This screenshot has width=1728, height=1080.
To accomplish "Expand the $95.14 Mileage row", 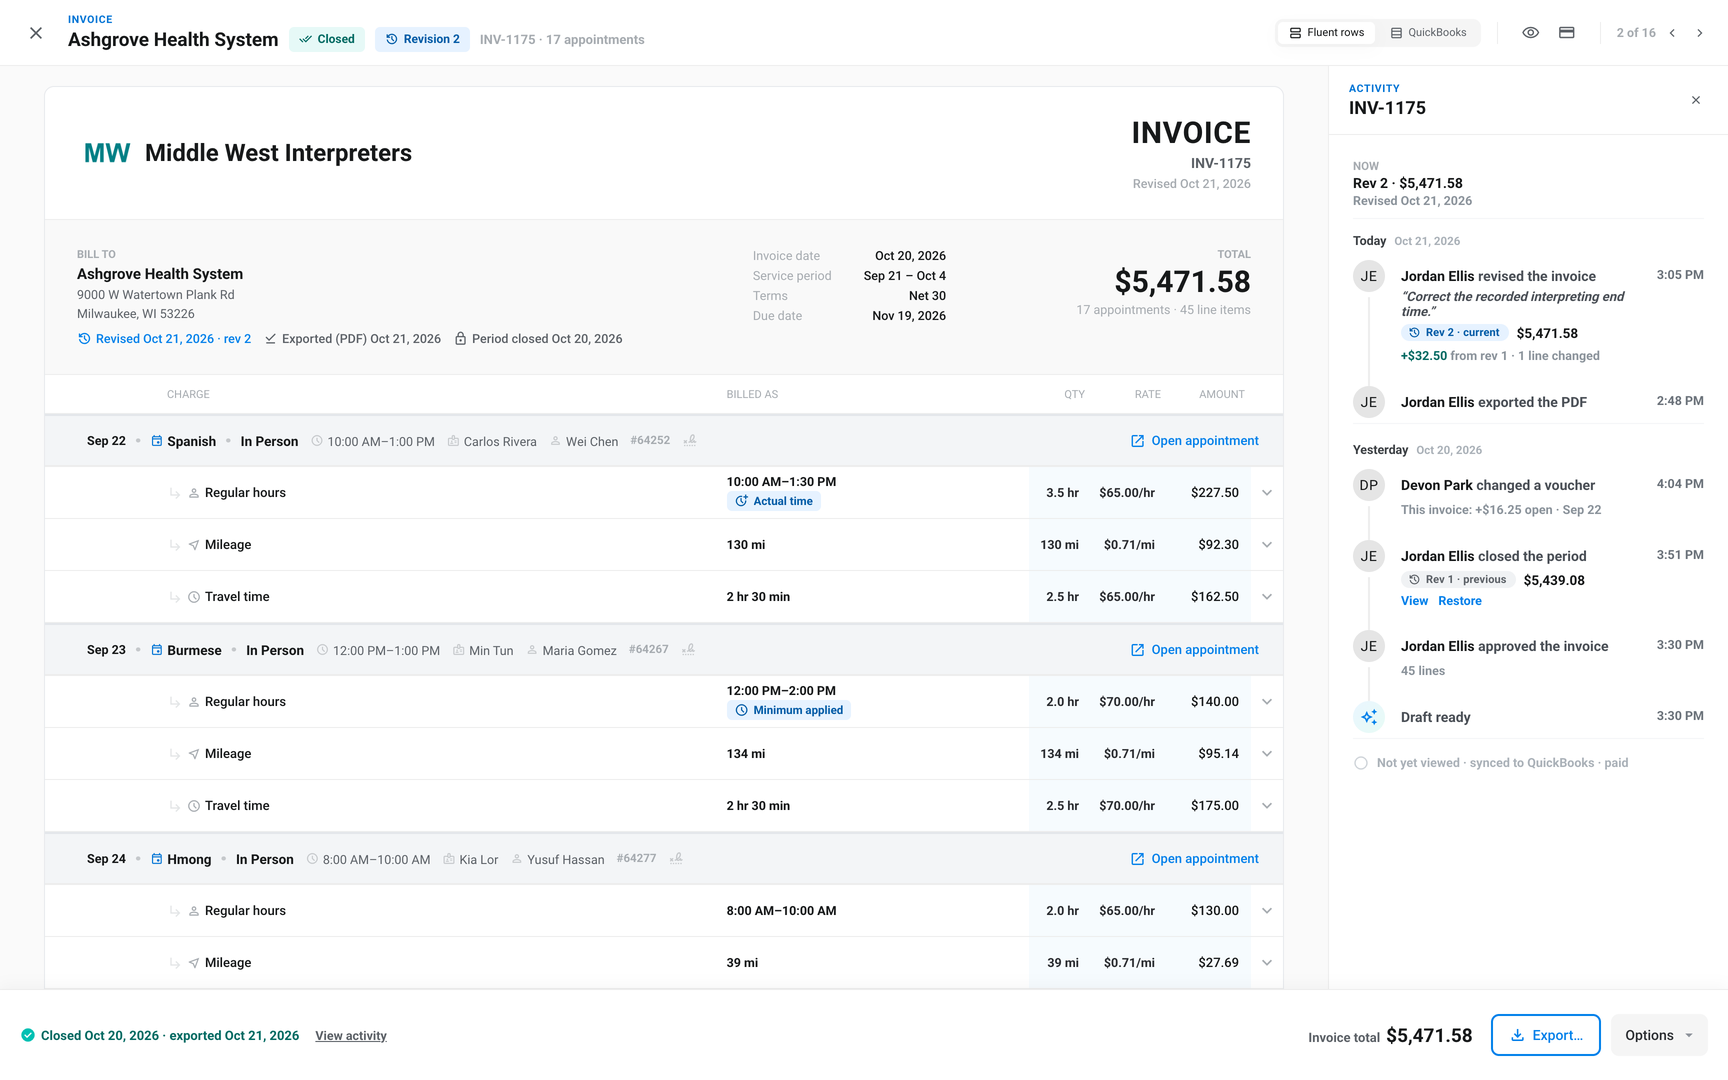I will 1267,754.
